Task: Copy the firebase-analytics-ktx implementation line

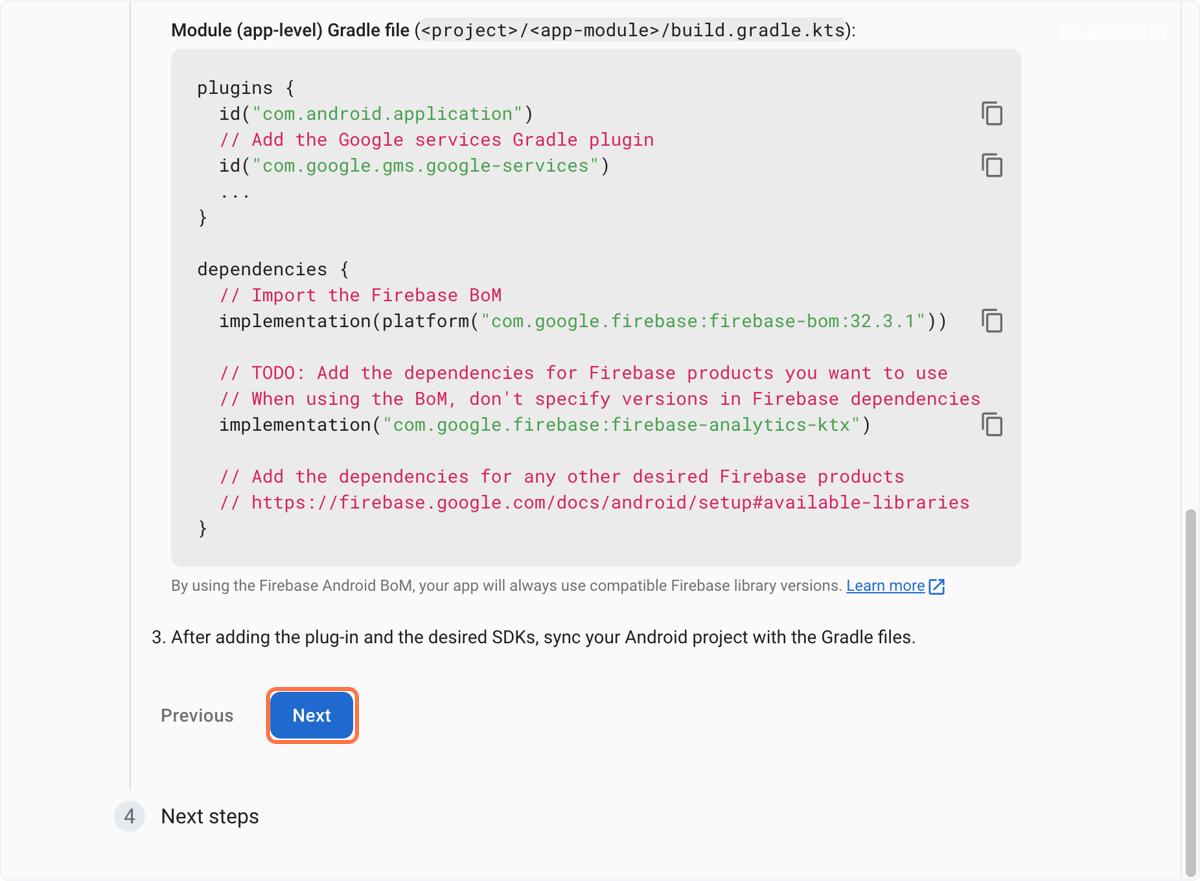Action: coord(991,425)
